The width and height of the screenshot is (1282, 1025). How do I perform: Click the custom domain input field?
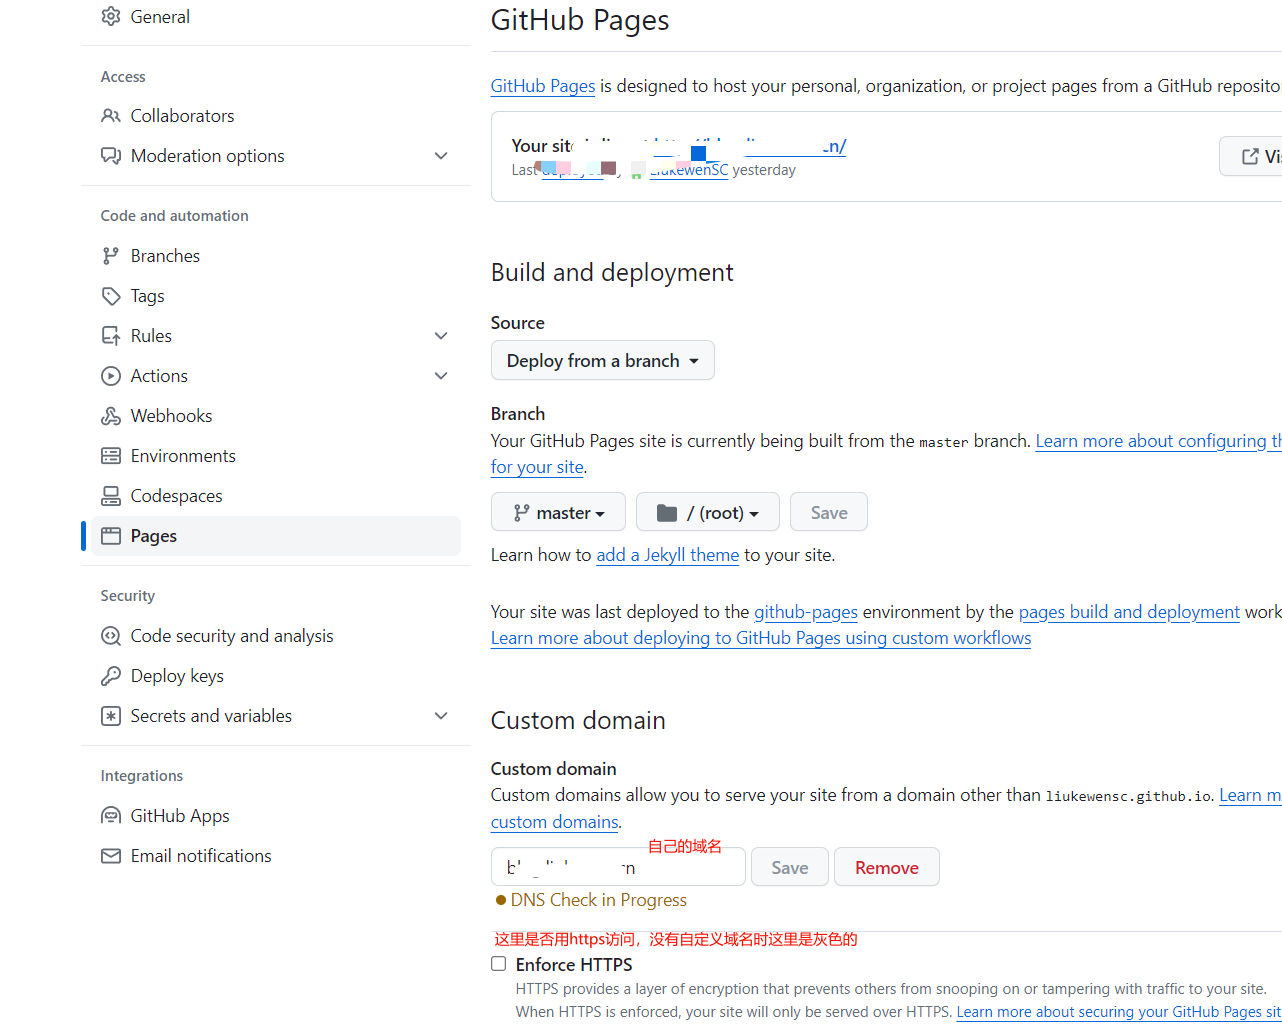618,867
